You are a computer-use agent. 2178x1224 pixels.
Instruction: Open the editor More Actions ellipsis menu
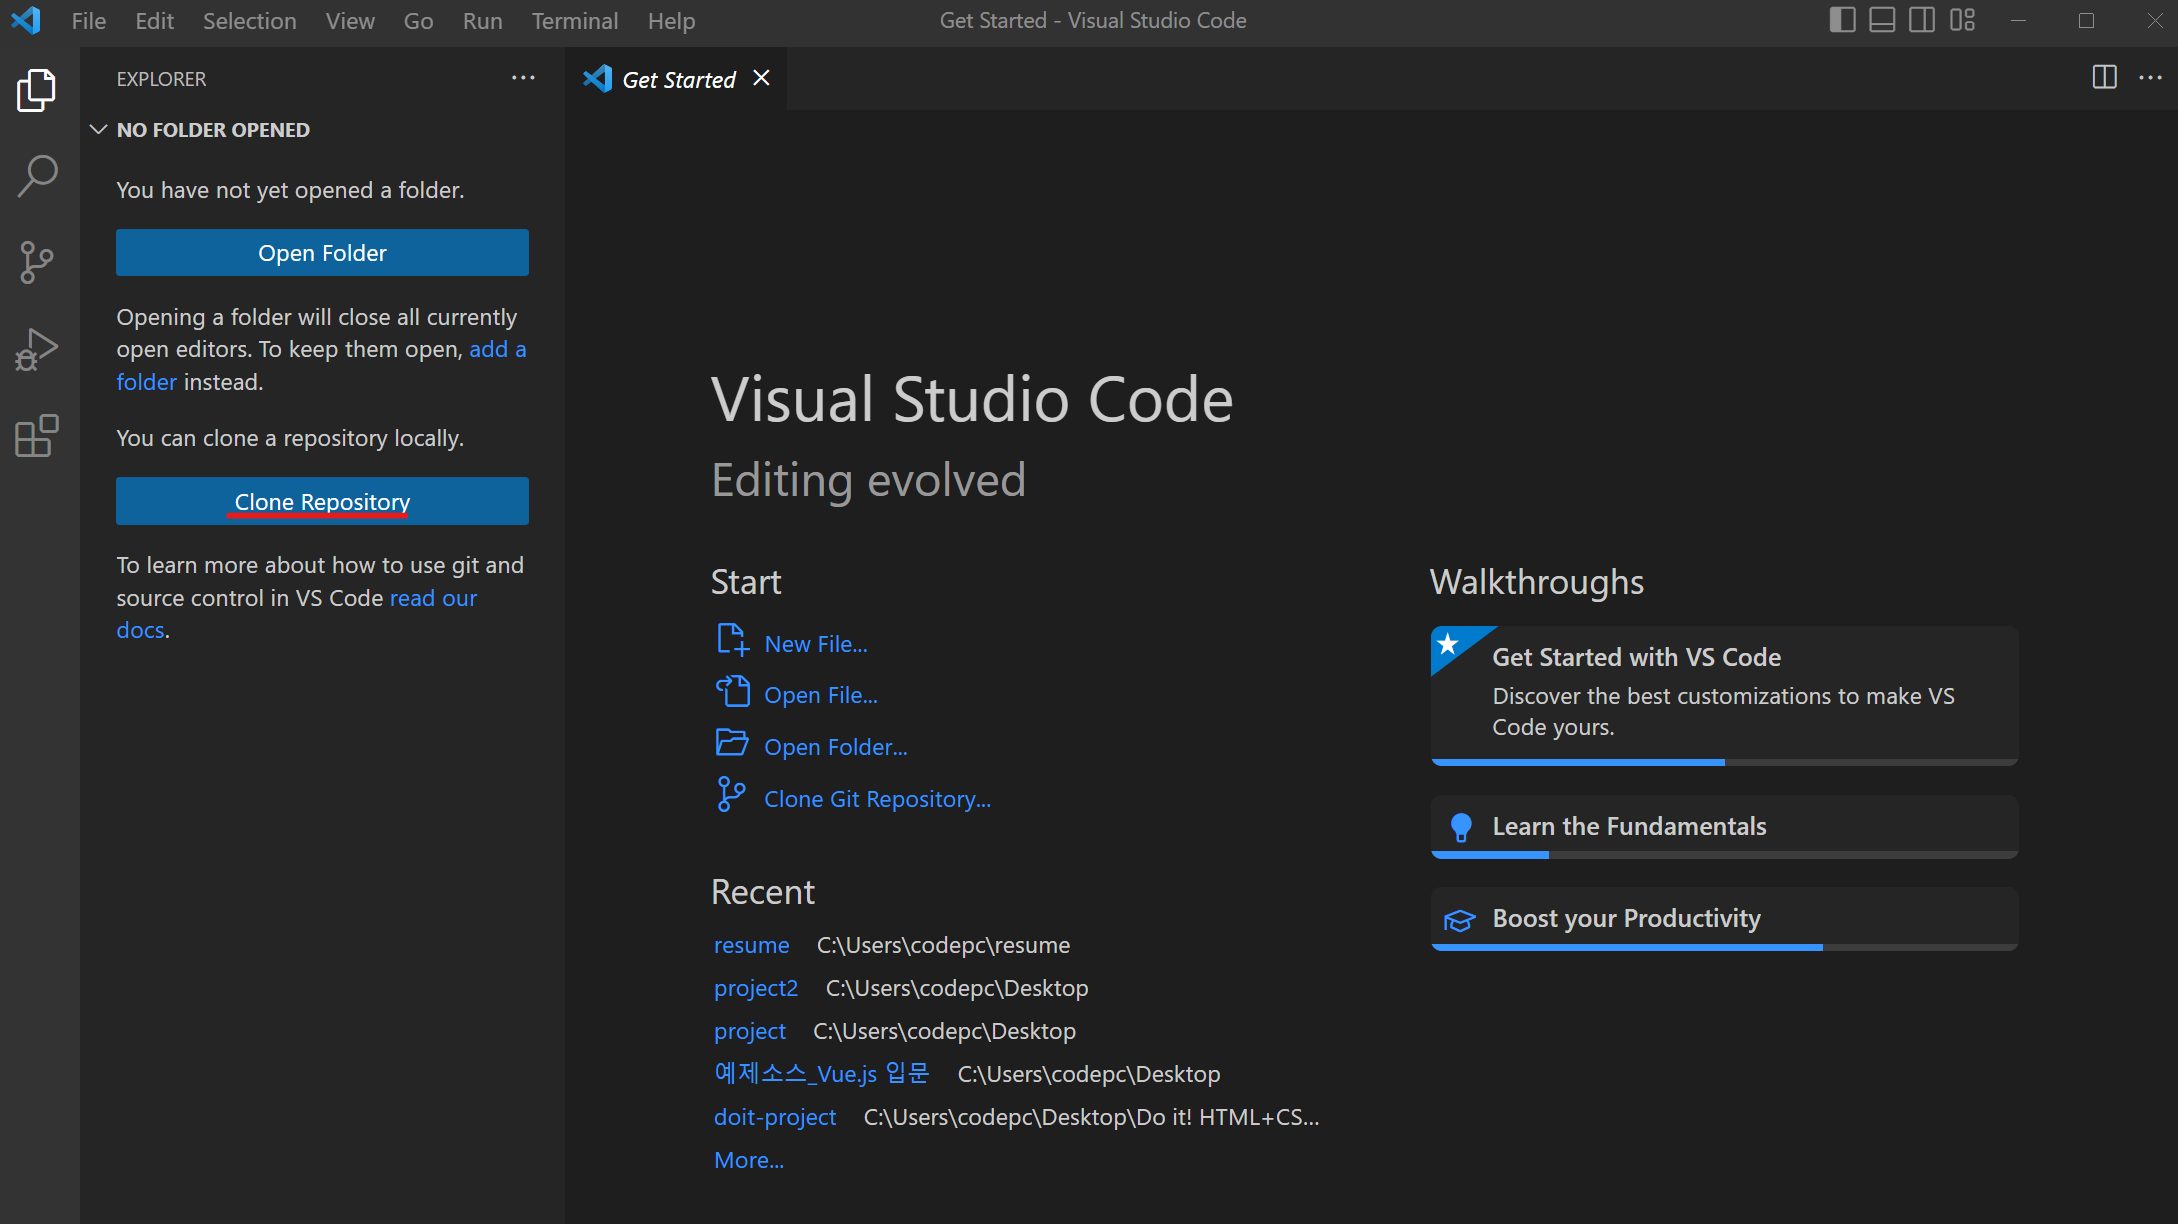(x=2150, y=78)
